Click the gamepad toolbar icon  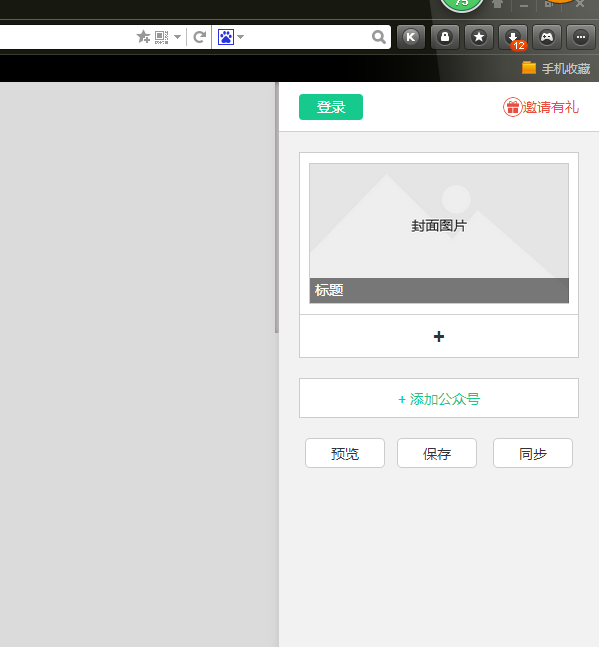[x=547, y=37]
